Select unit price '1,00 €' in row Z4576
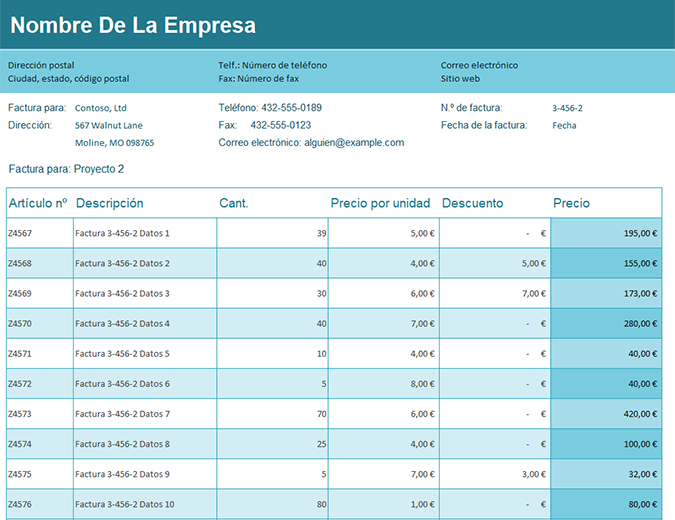Viewport: 675px width, 520px height. [x=422, y=505]
